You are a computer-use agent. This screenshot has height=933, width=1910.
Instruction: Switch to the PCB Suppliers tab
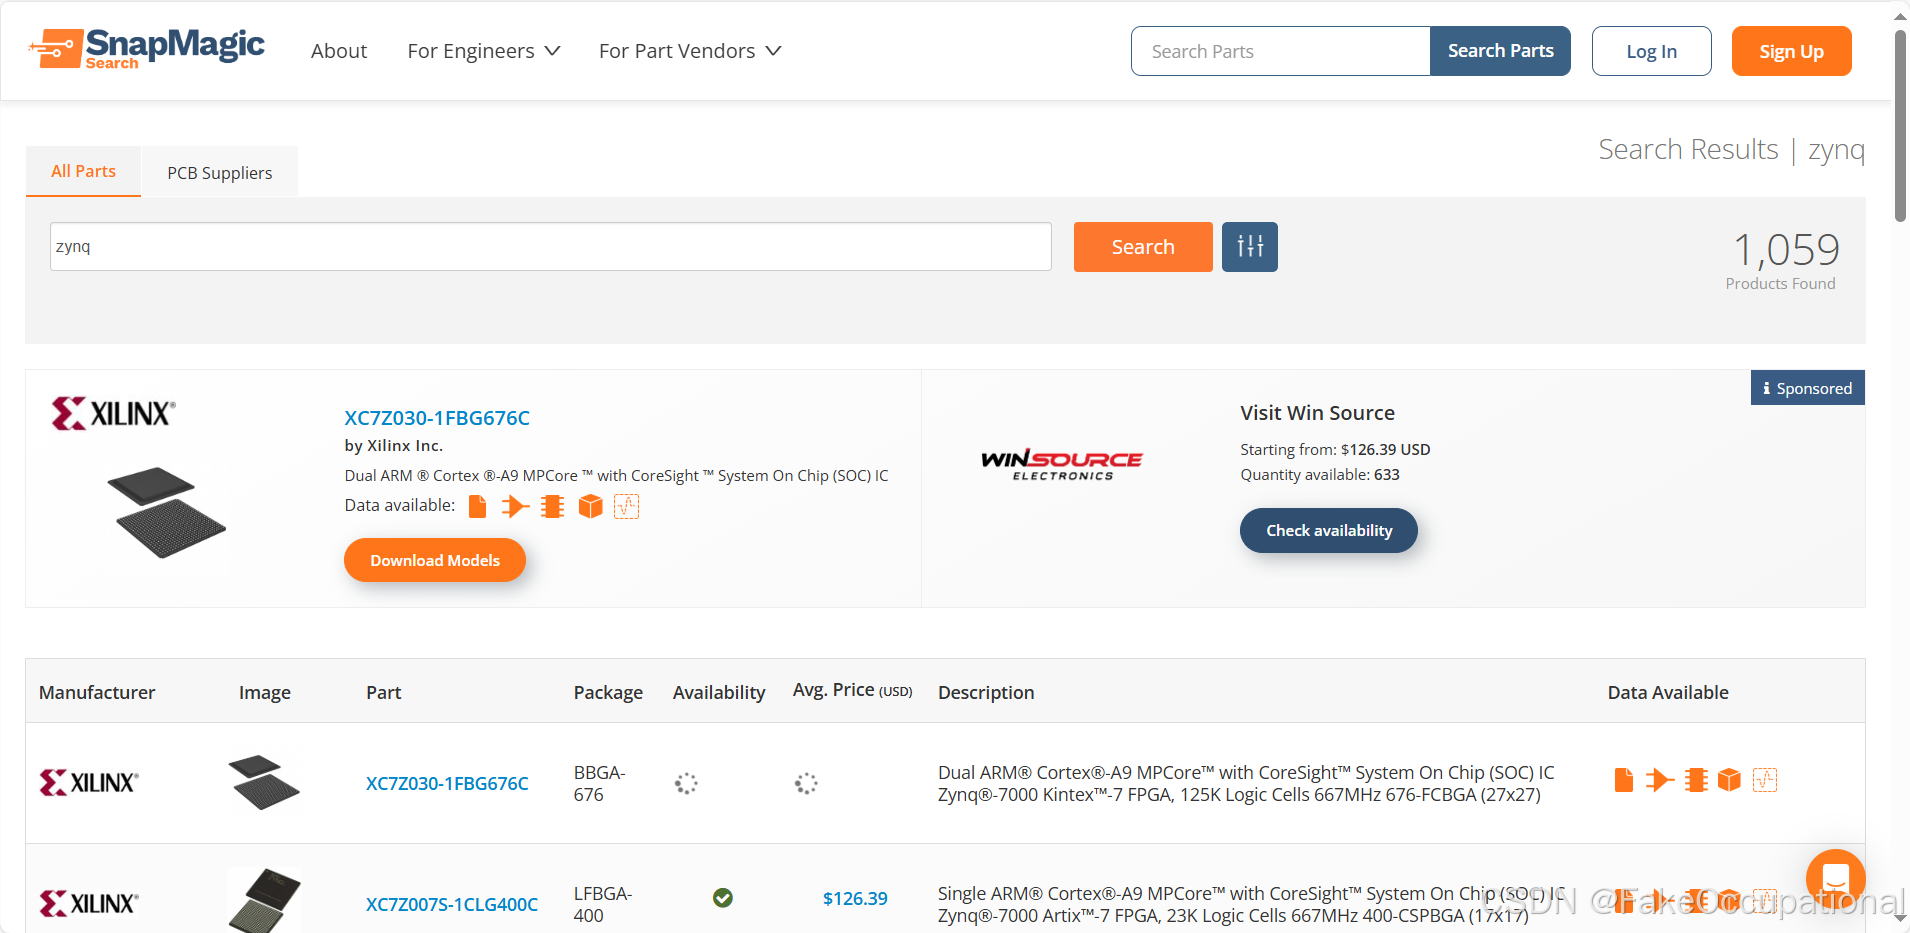click(220, 172)
